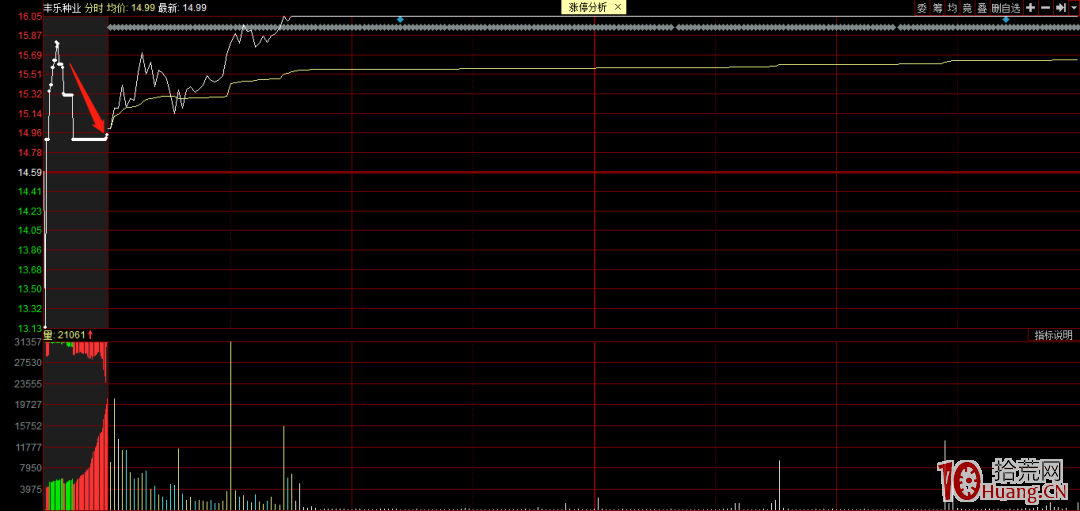This screenshot has width=1080, height=511.
Task: Click the blue diamond marker at top right
Action: 1005,19
